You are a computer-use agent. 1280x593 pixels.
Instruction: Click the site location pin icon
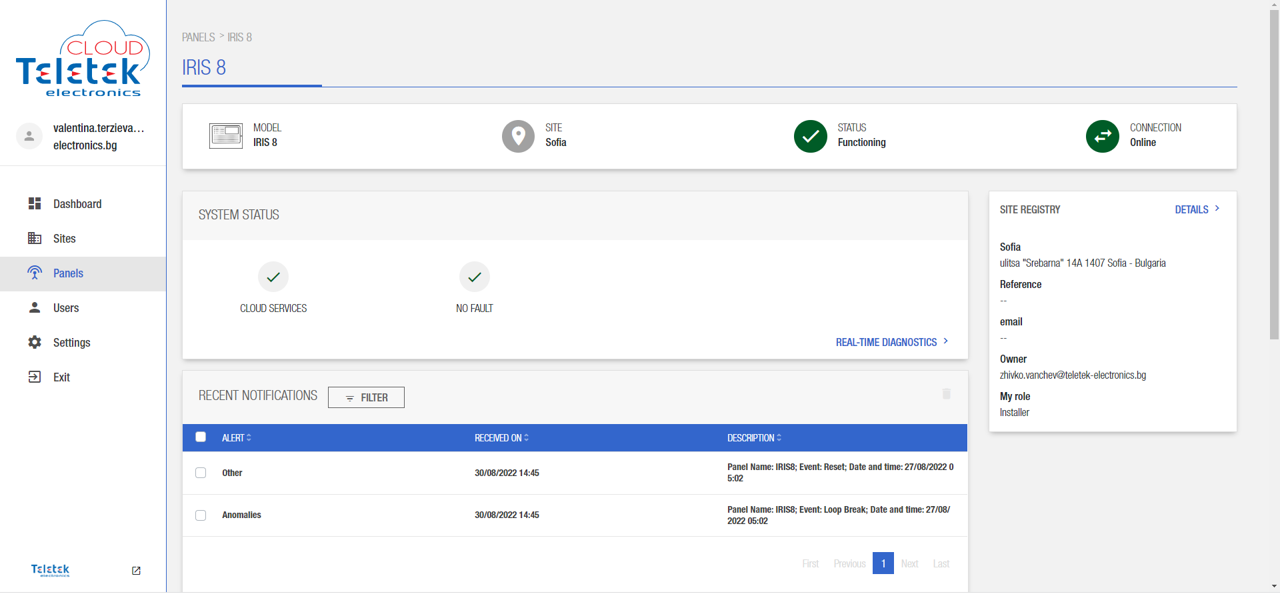(518, 136)
